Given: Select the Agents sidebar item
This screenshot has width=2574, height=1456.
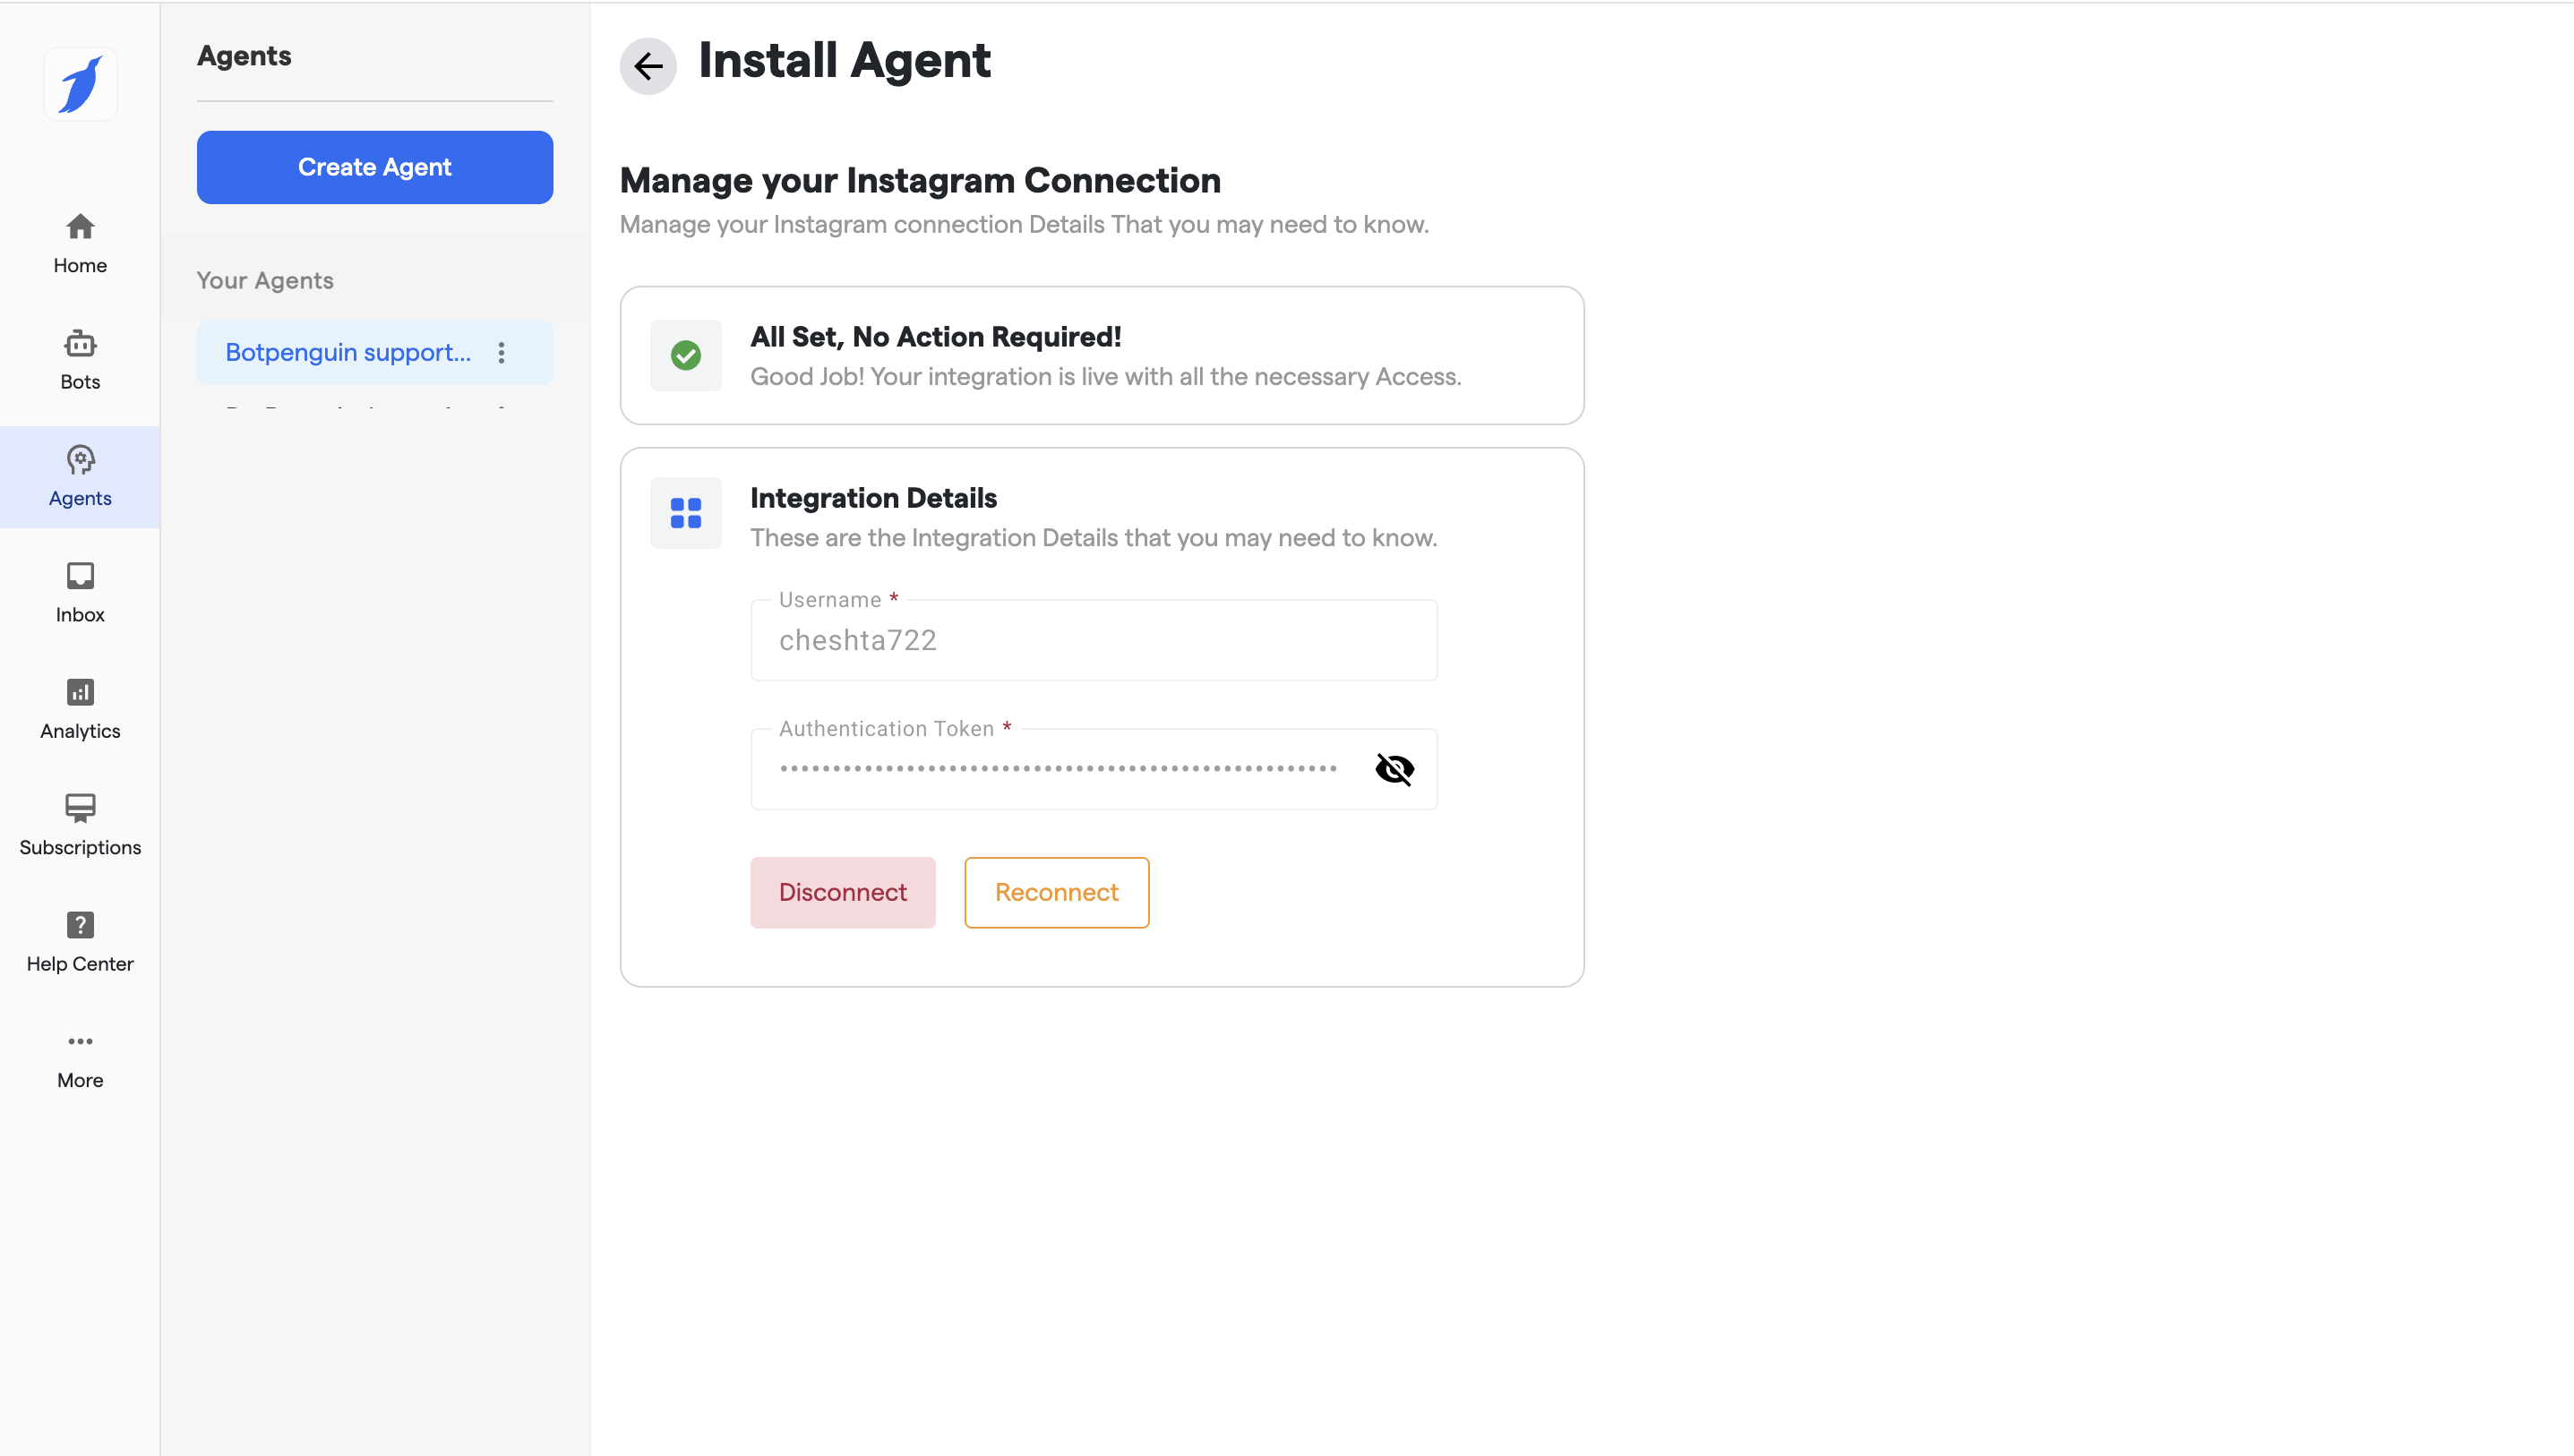Looking at the screenshot, I should (80, 476).
